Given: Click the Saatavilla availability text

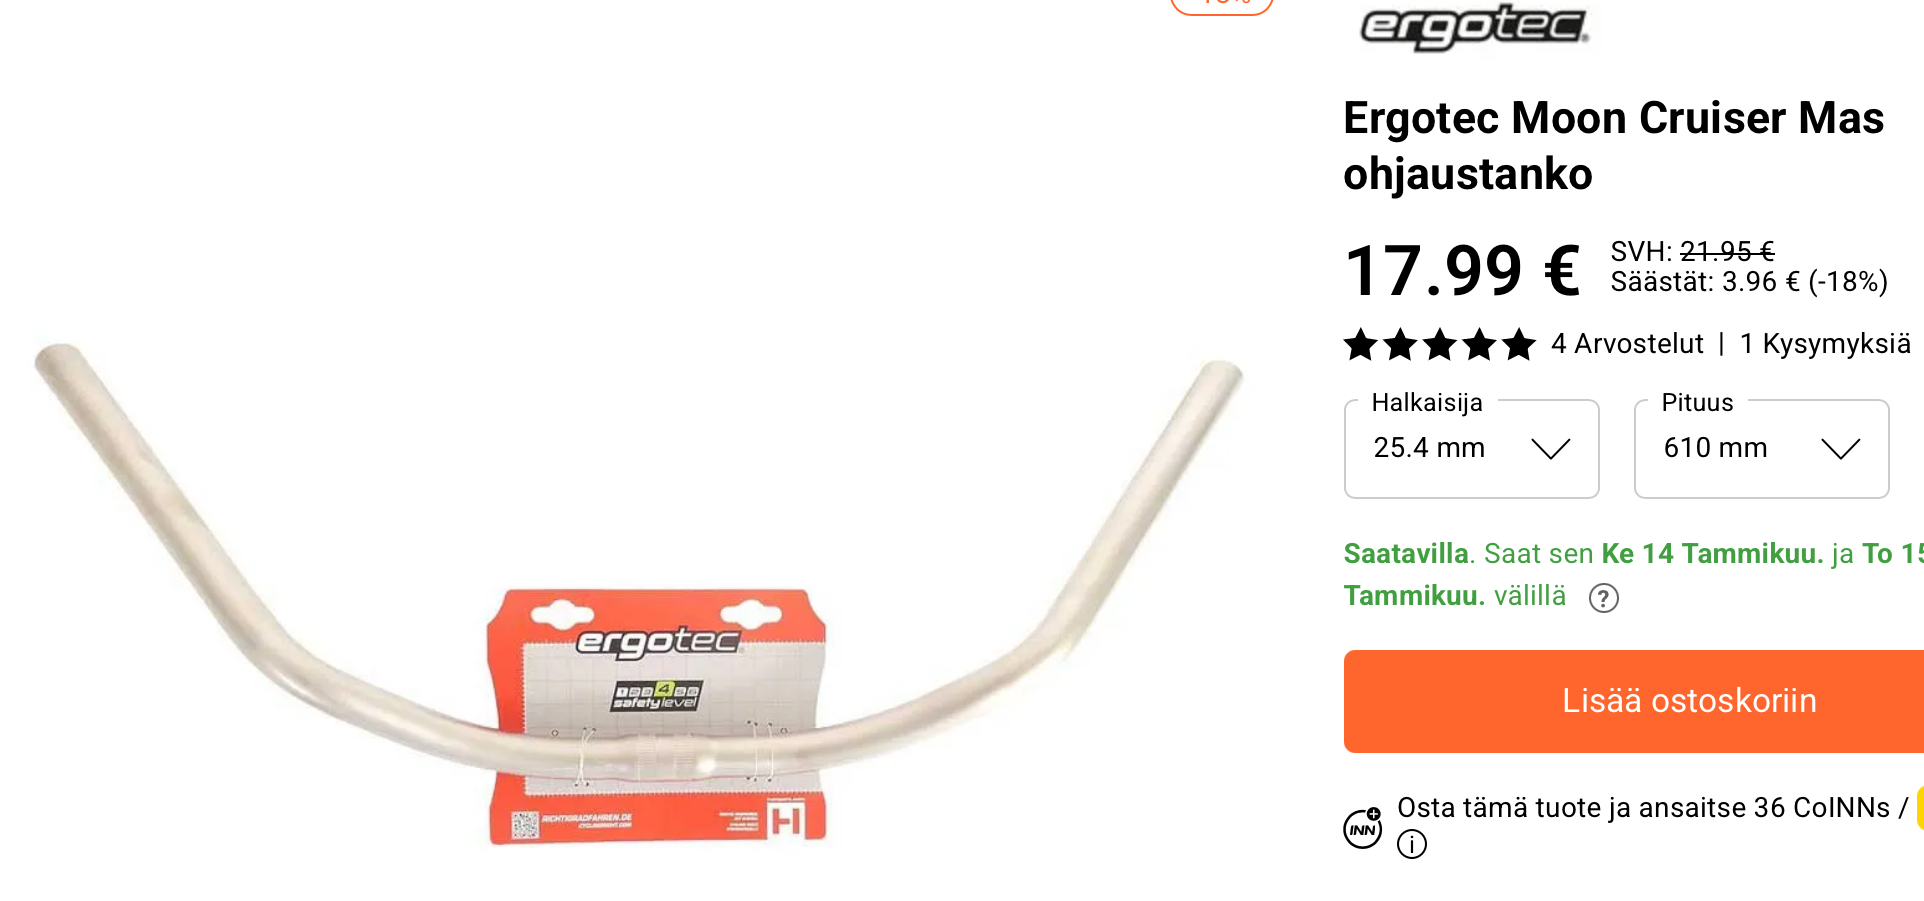Looking at the screenshot, I should click(1407, 553).
